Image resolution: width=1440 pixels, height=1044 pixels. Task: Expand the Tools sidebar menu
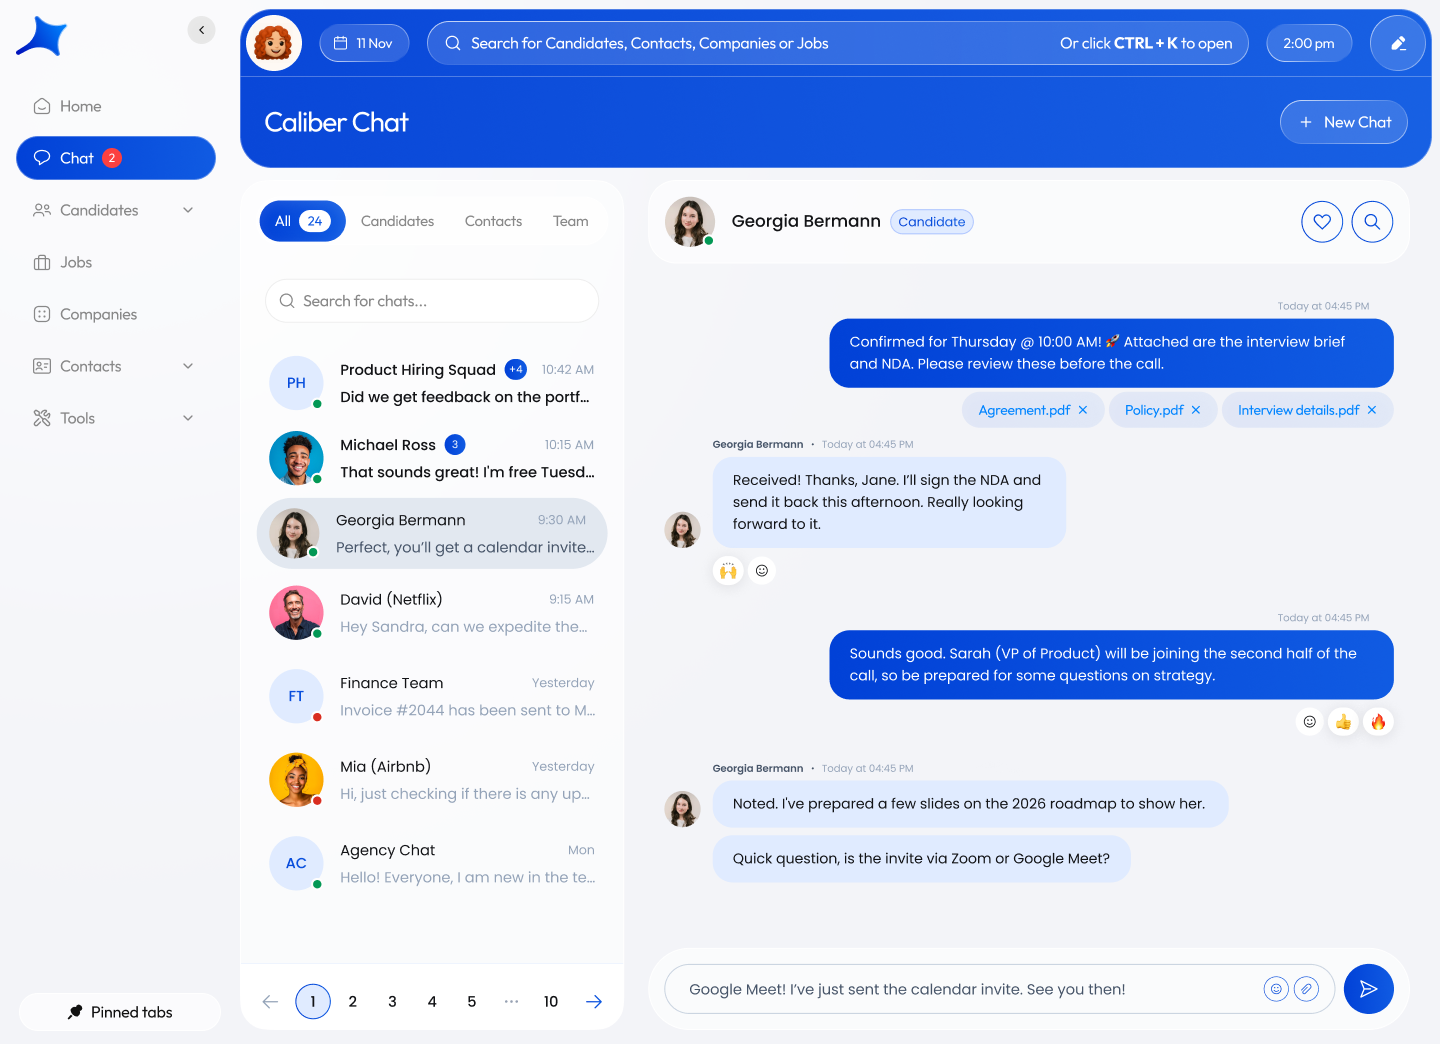188,418
